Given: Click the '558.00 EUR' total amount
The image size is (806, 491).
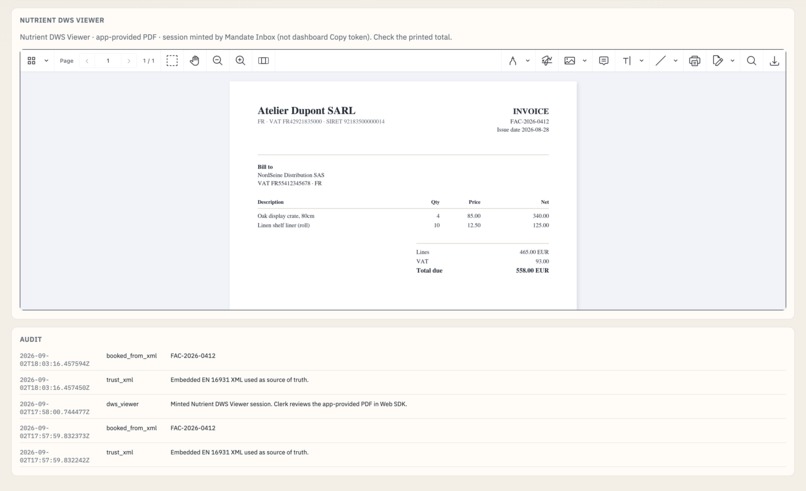Looking at the screenshot, I should [533, 270].
